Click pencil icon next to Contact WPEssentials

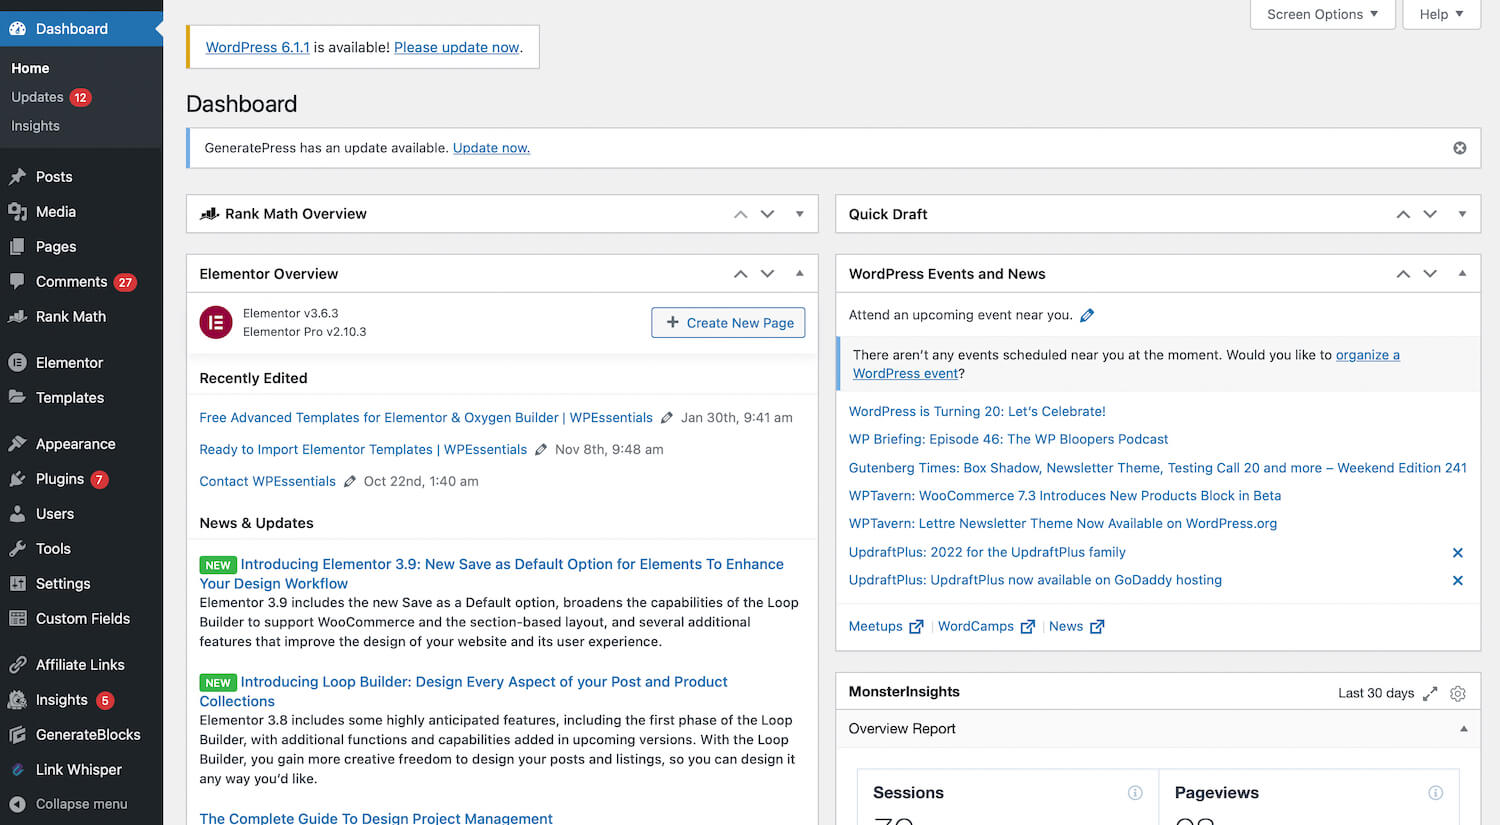[350, 481]
